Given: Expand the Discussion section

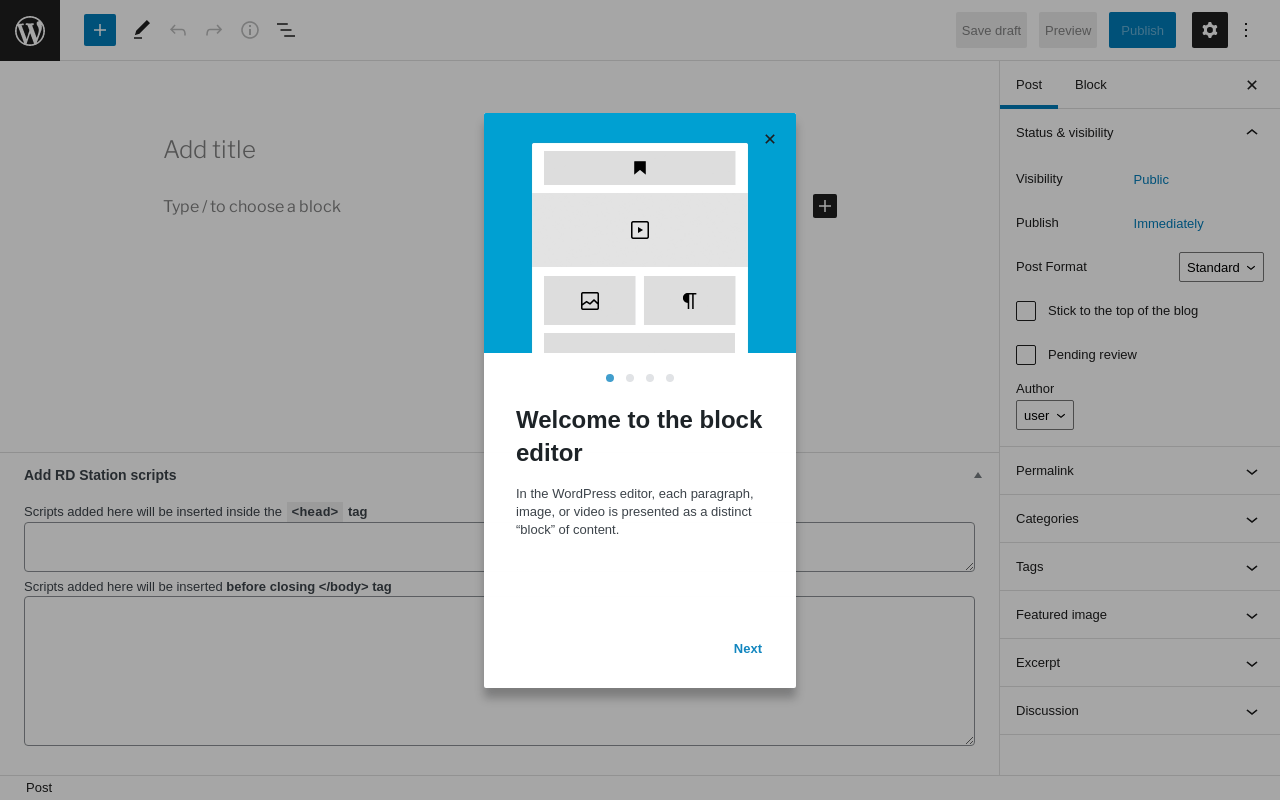Looking at the screenshot, I should (x=1140, y=711).
